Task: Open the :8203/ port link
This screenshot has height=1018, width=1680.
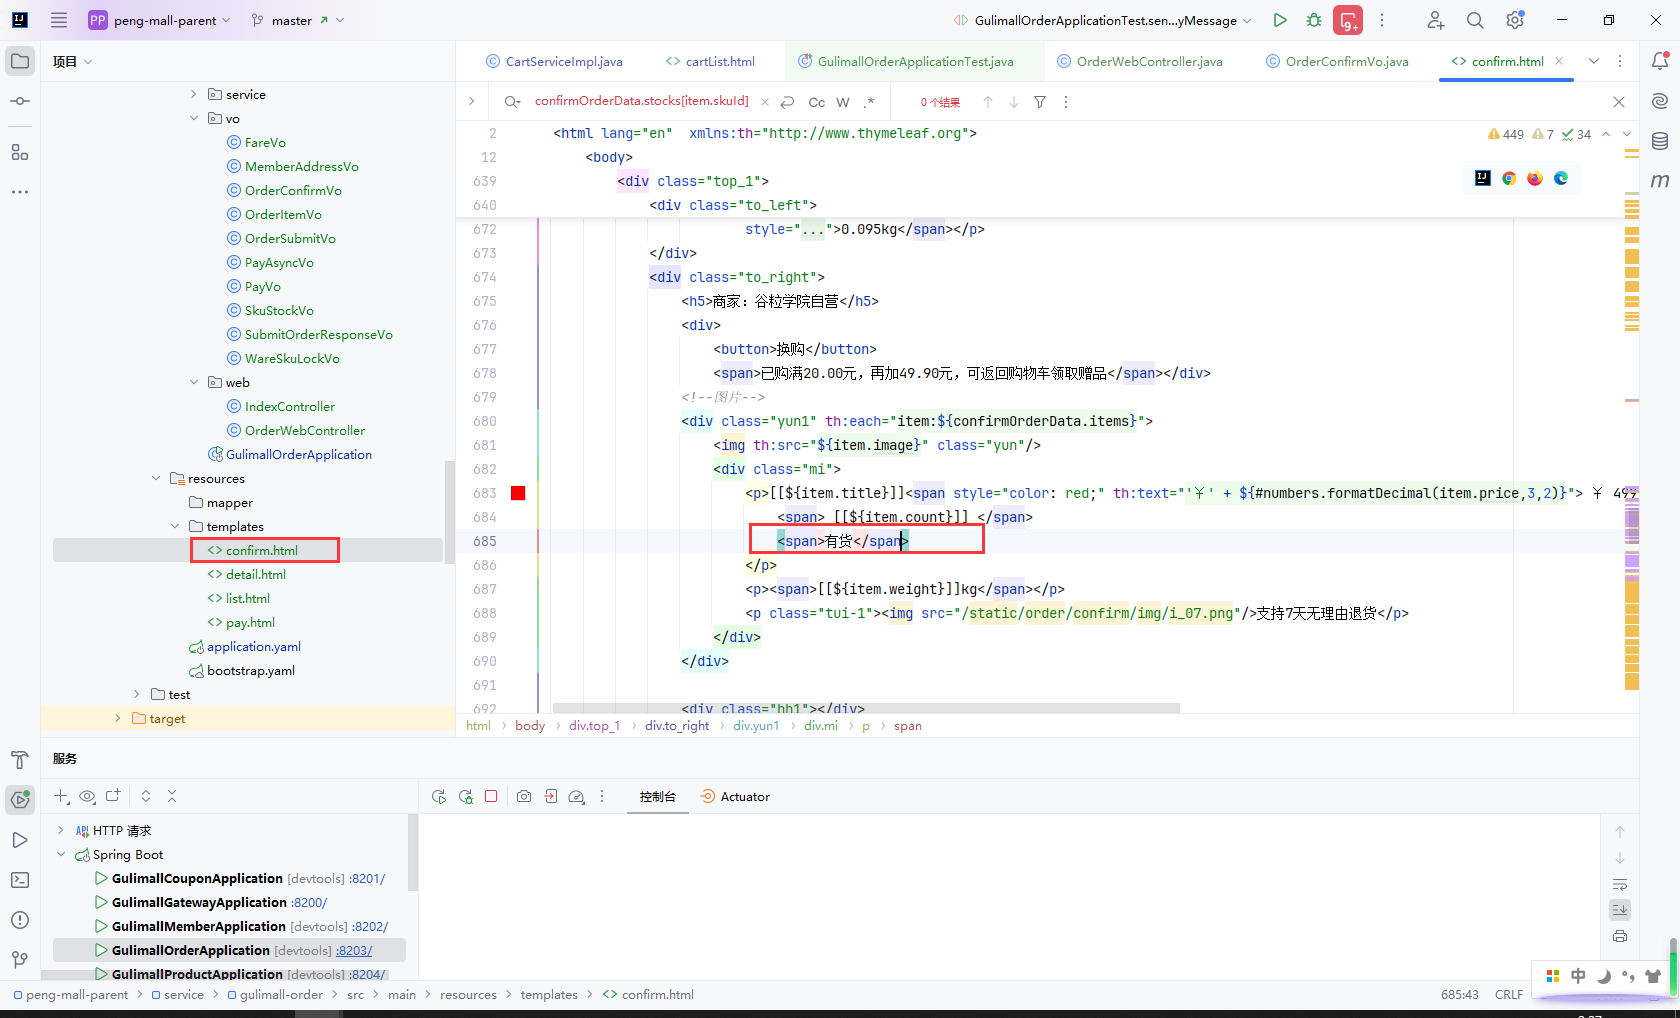Action: point(354,950)
